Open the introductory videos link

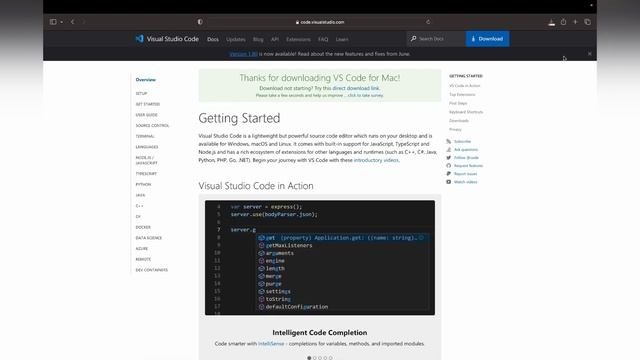tap(376, 160)
